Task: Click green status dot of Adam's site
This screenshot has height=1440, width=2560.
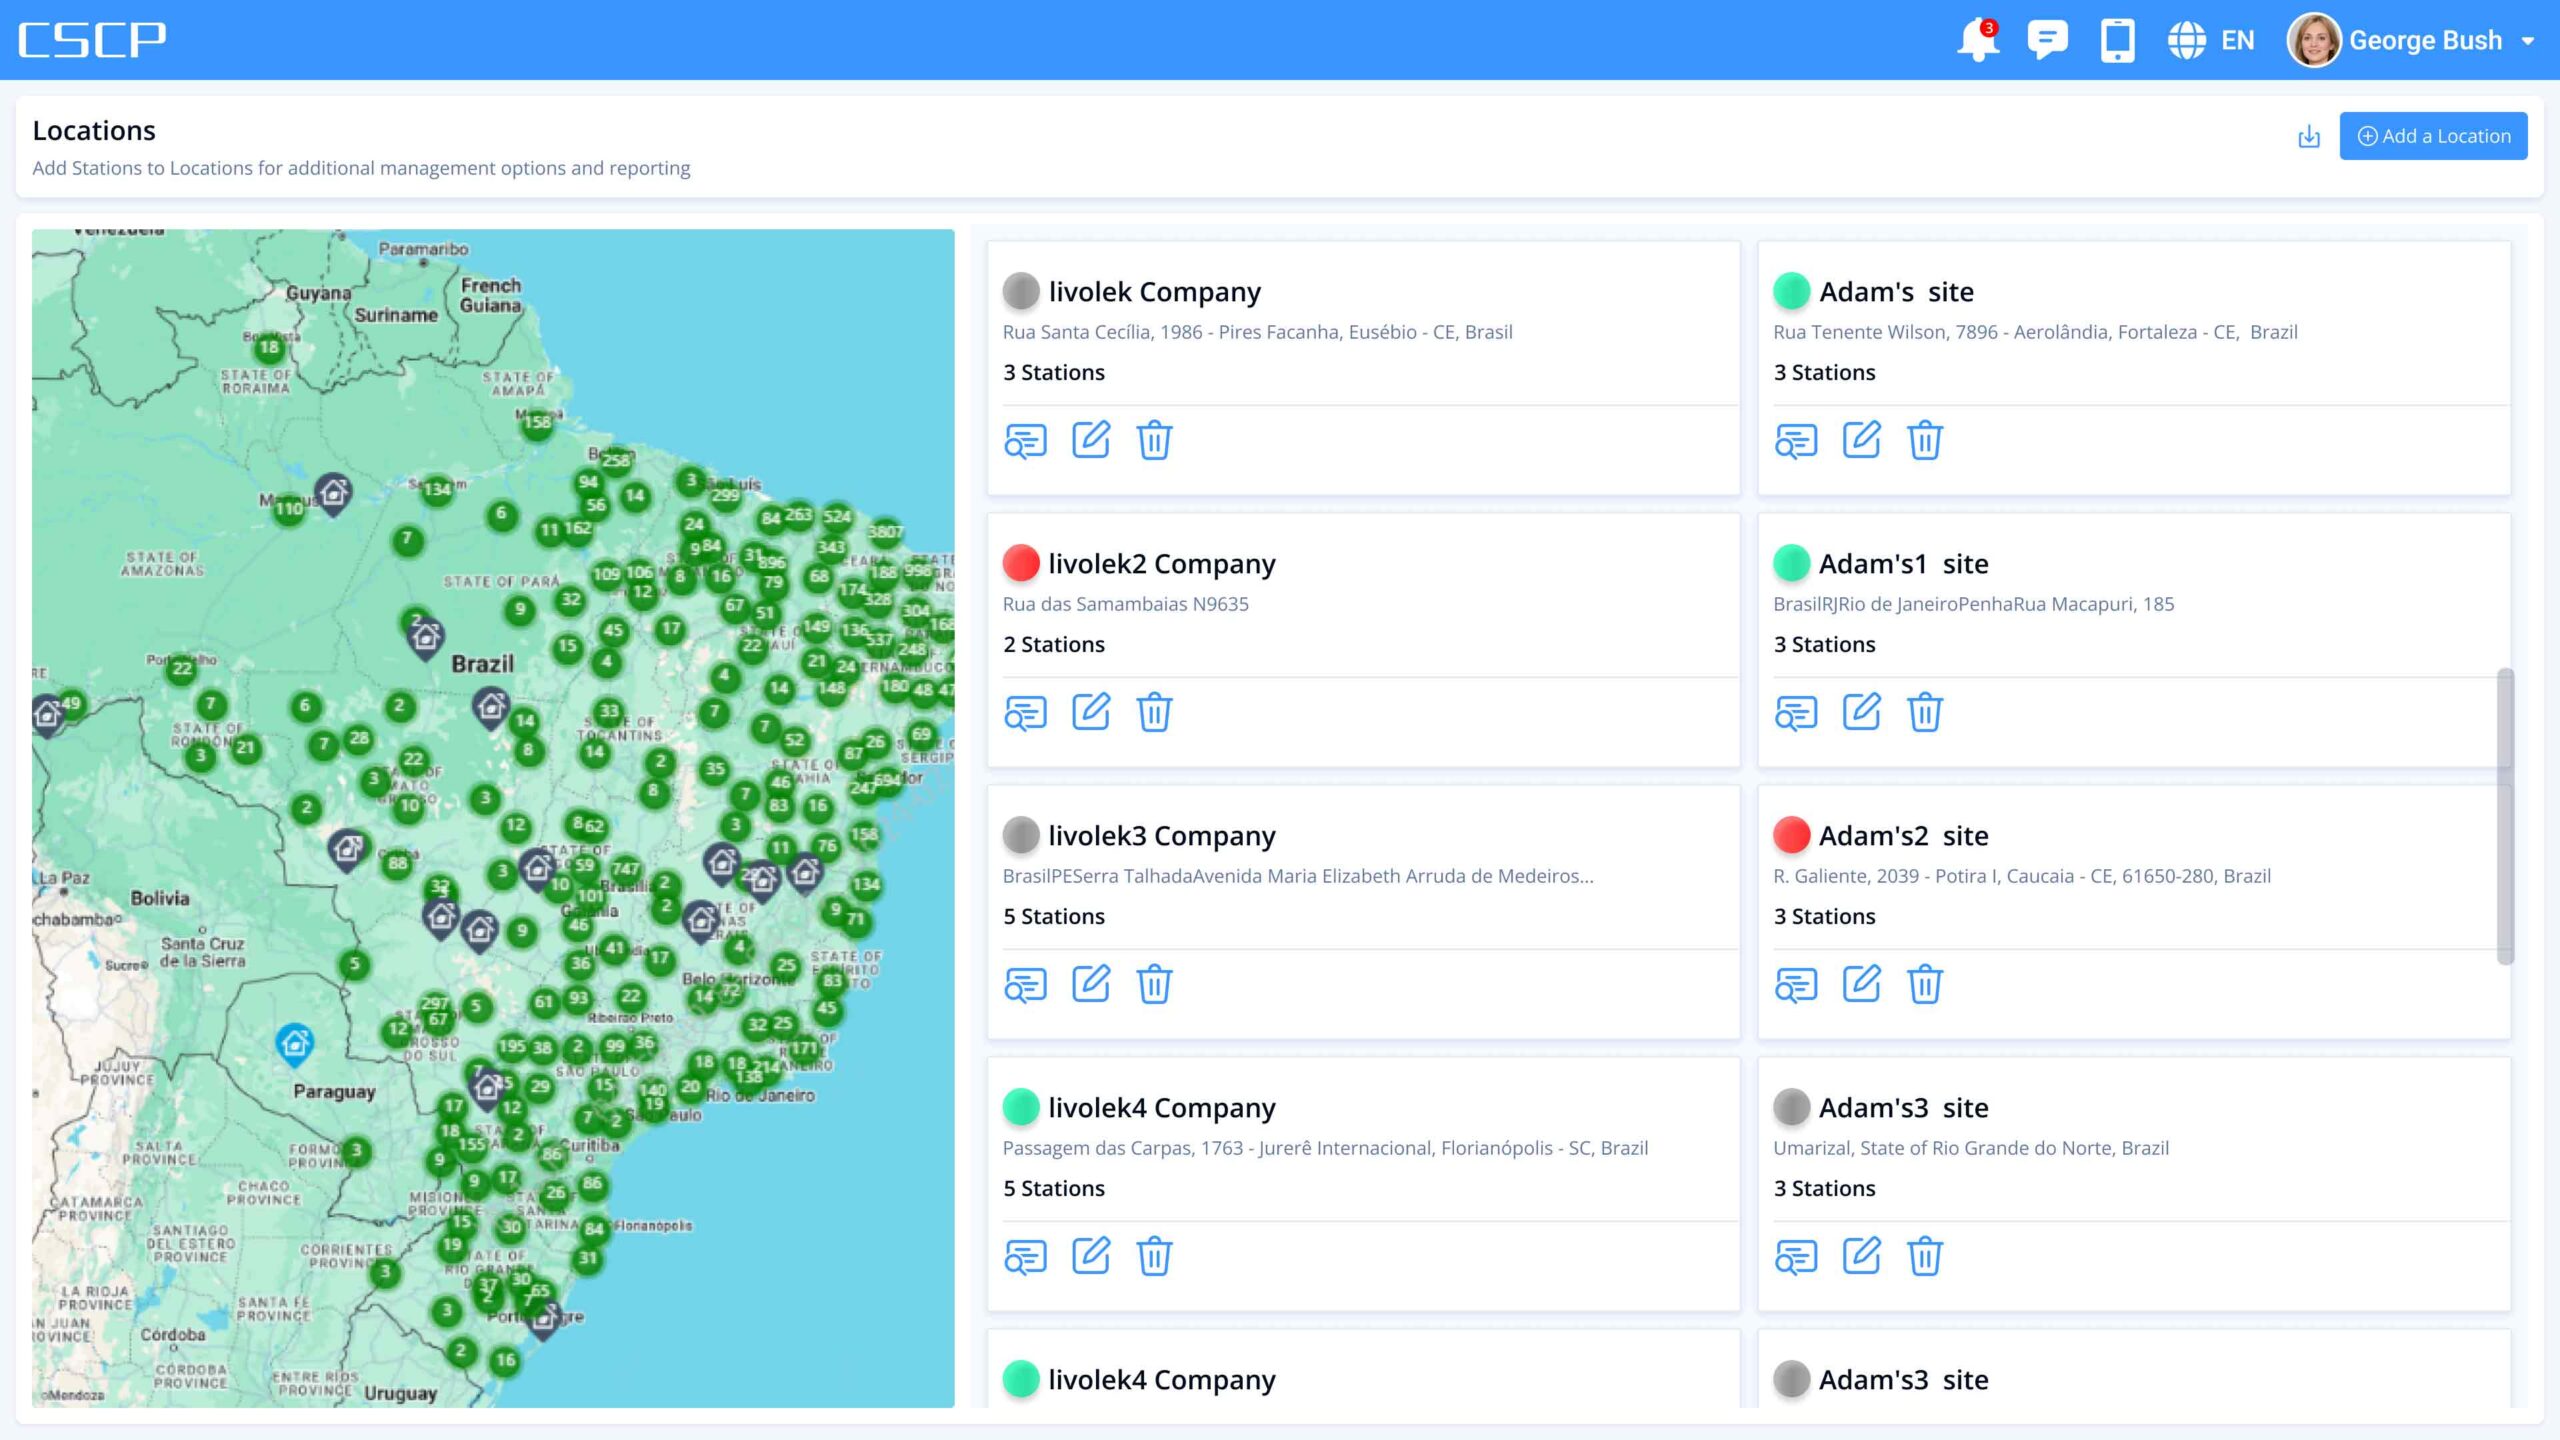Action: tap(1791, 291)
